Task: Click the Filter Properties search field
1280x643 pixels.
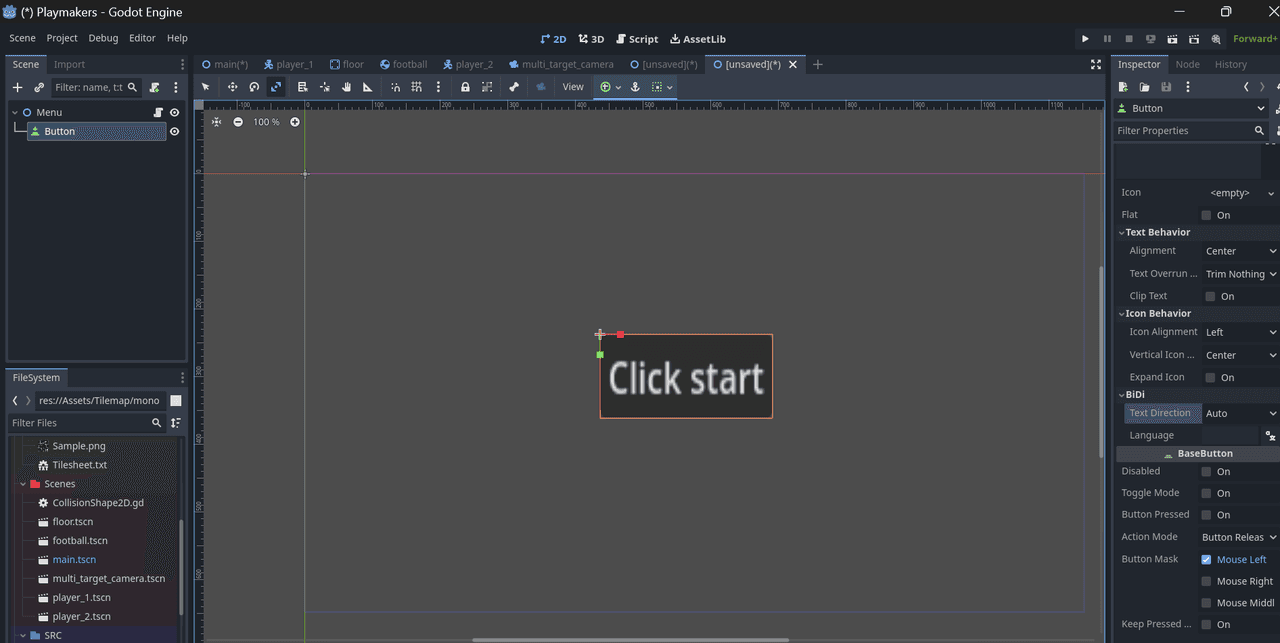Action: pyautogui.click(x=1182, y=131)
